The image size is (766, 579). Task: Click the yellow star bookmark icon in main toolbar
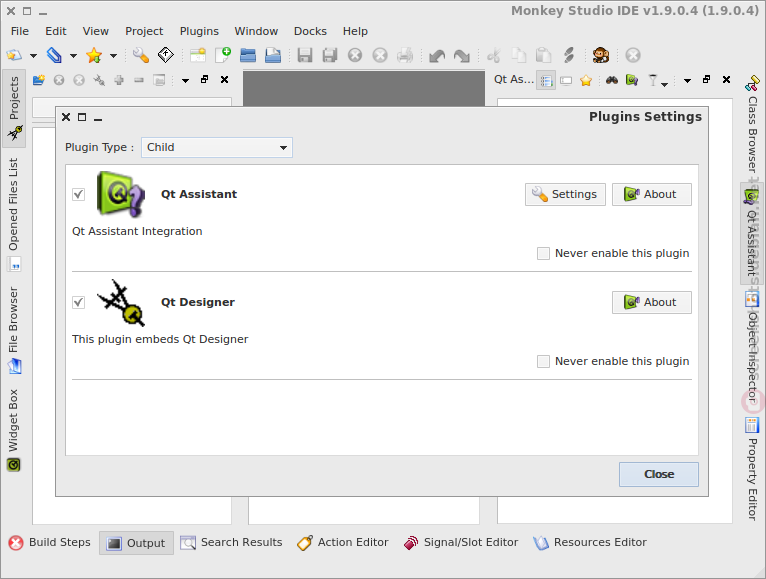(94, 55)
